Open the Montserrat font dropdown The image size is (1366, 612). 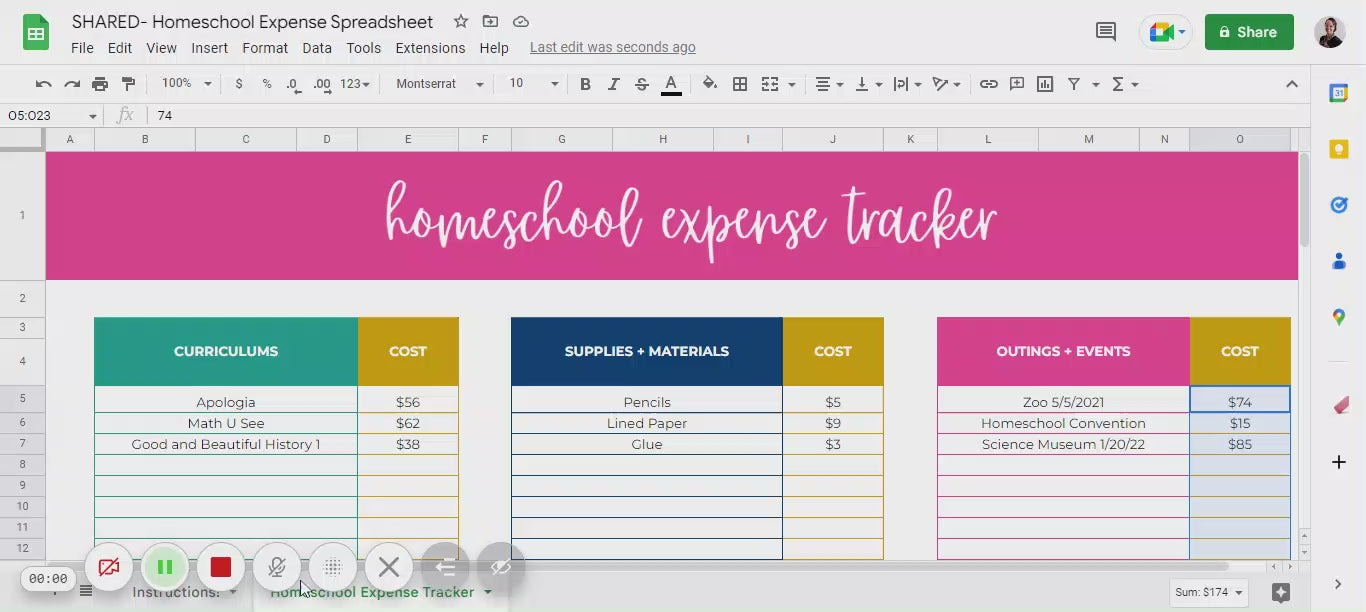pos(437,84)
